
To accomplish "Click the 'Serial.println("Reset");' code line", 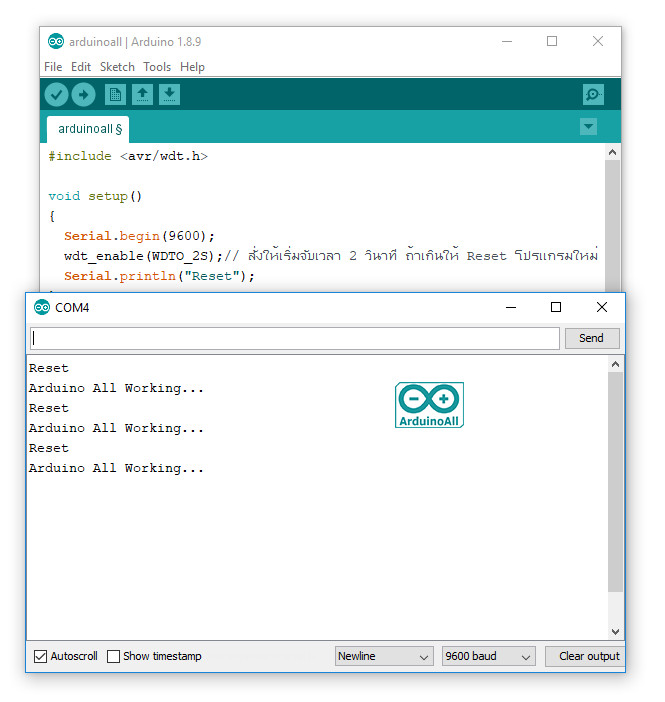I will 159,276.
